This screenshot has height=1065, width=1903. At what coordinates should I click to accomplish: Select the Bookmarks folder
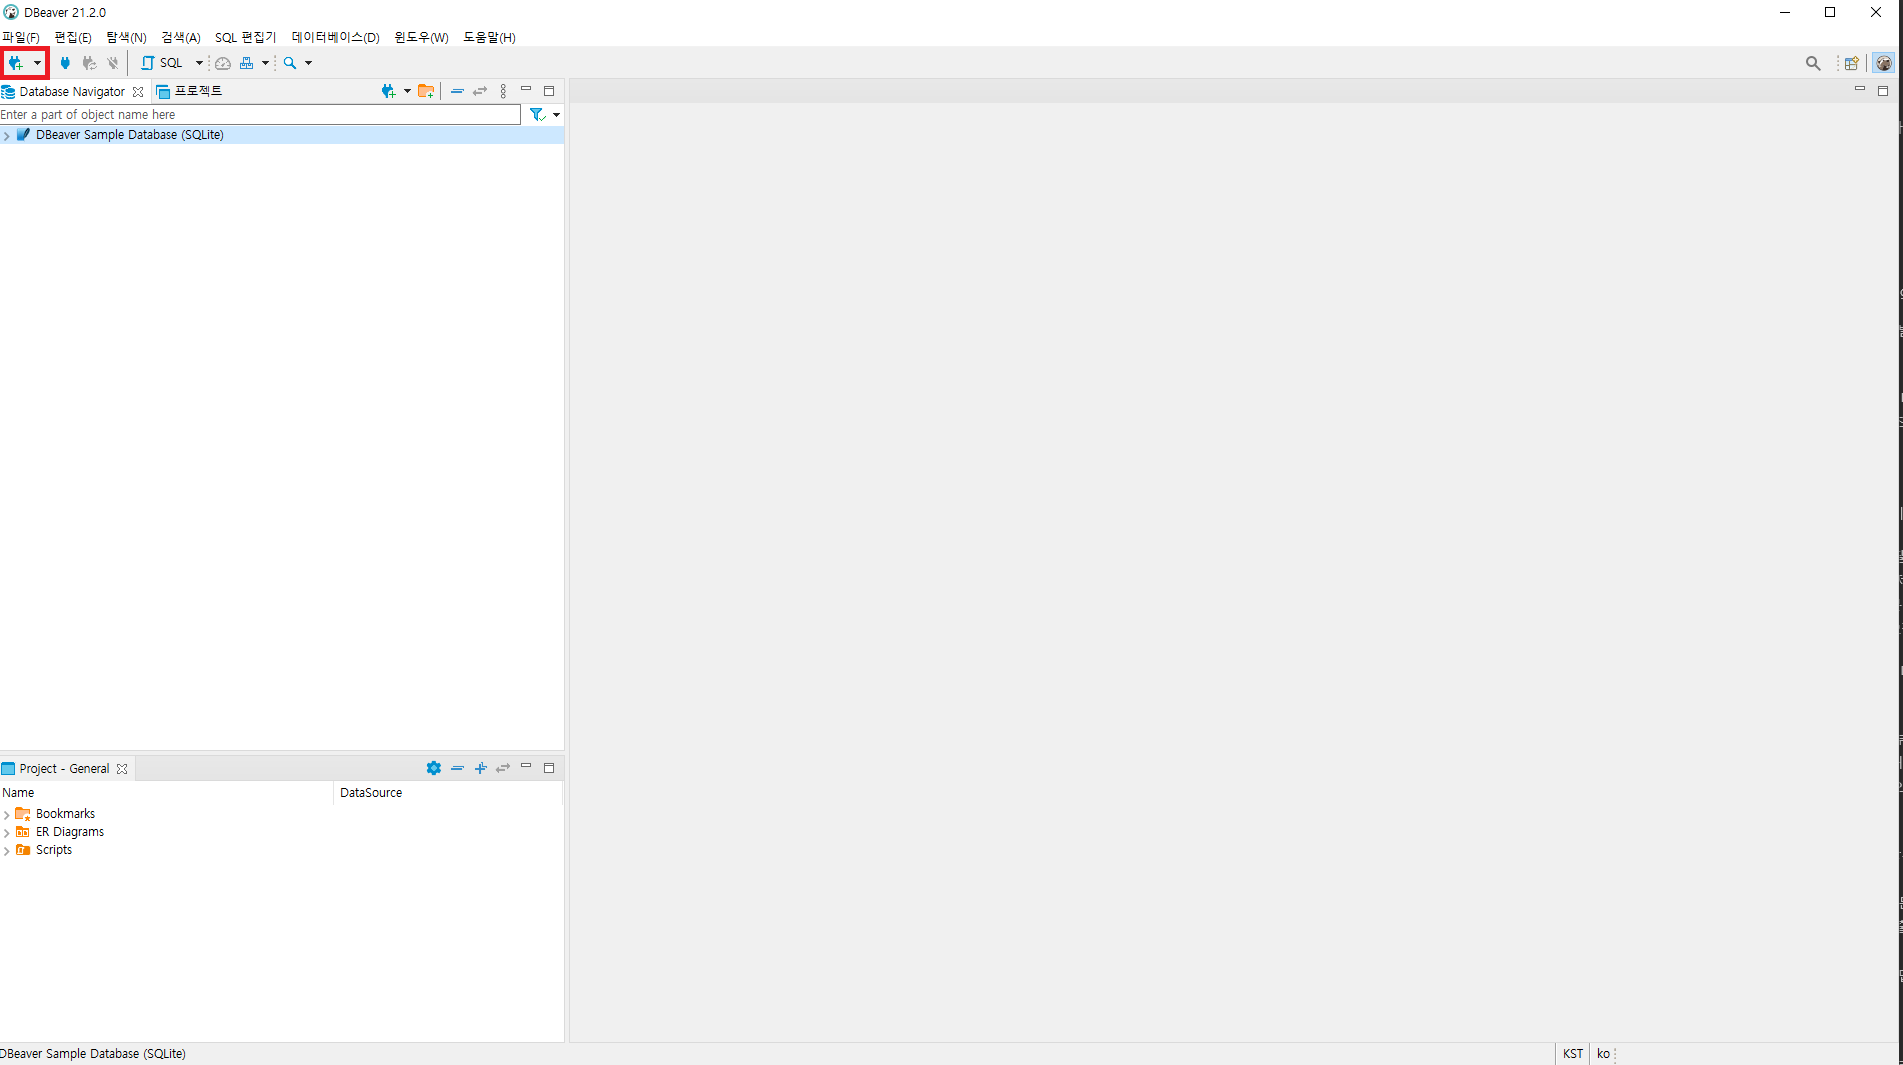[x=65, y=814]
